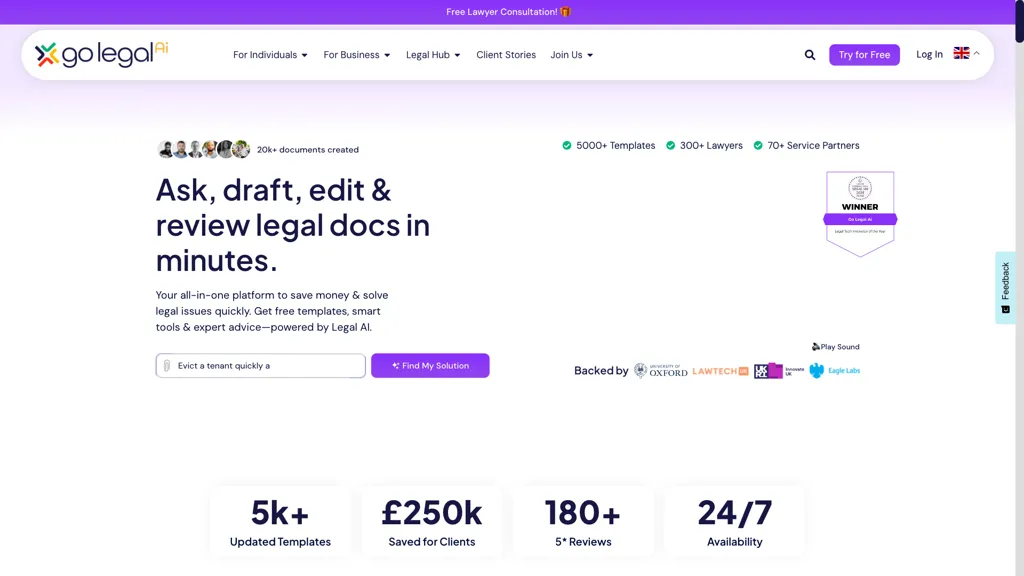This screenshot has width=1024, height=576.
Task: Expand the For Individuals dropdown
Action: pyautogui.click(x=270, y=55)
